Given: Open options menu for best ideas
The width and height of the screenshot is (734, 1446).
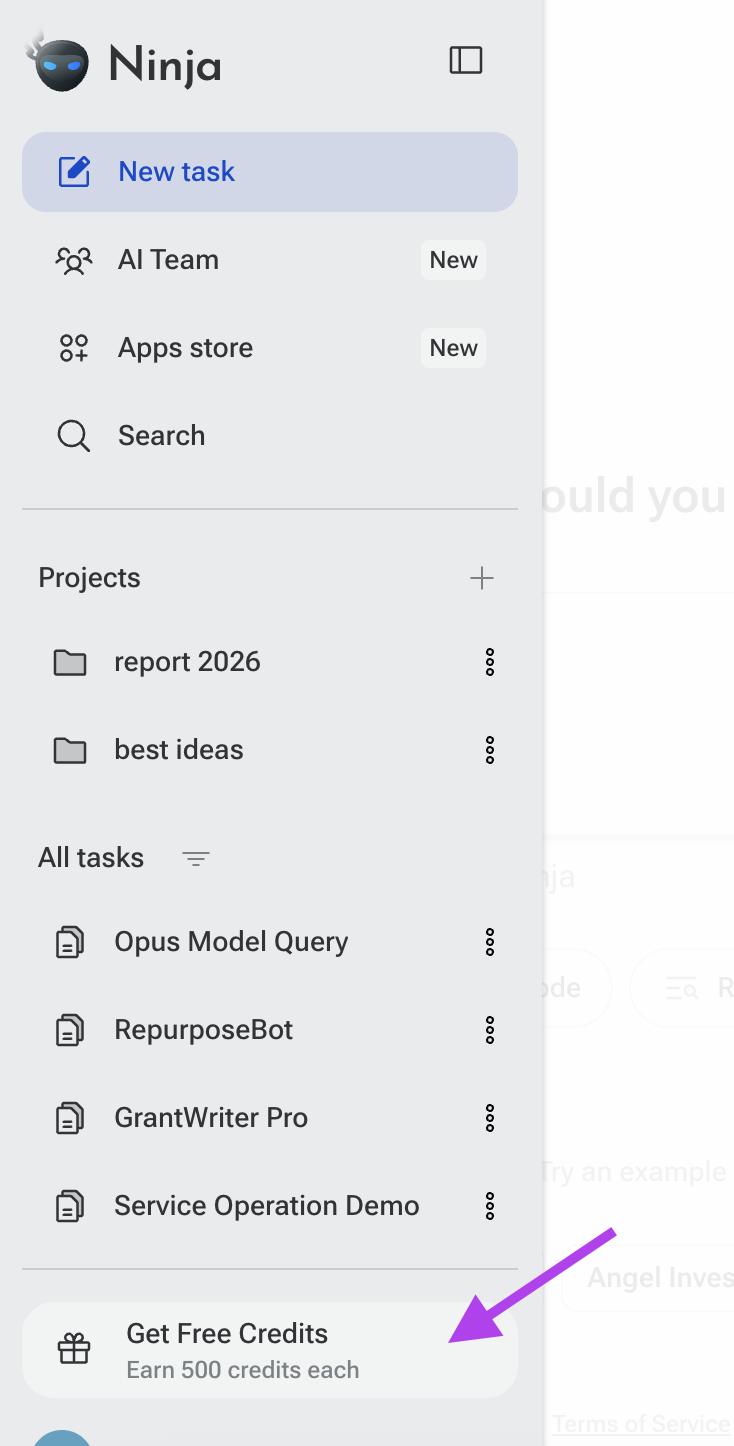Looking at the screenshot, I should [490, 750].
